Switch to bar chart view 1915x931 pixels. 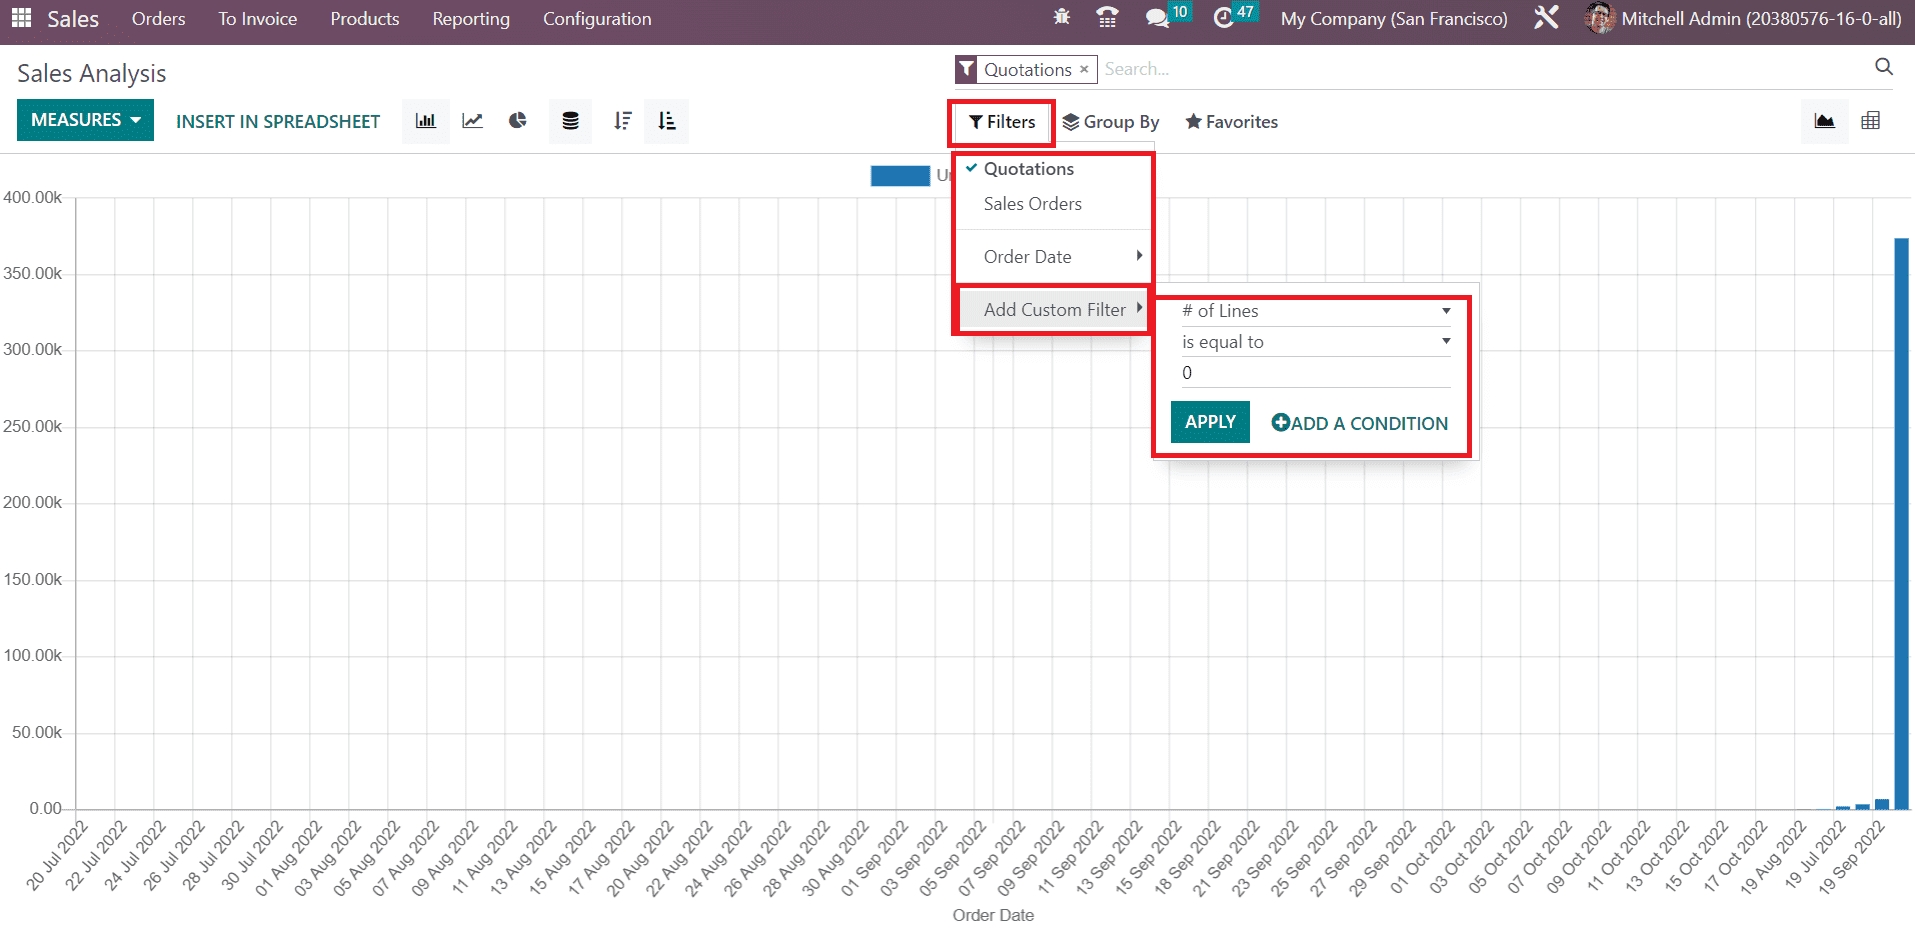click(425, 121)
